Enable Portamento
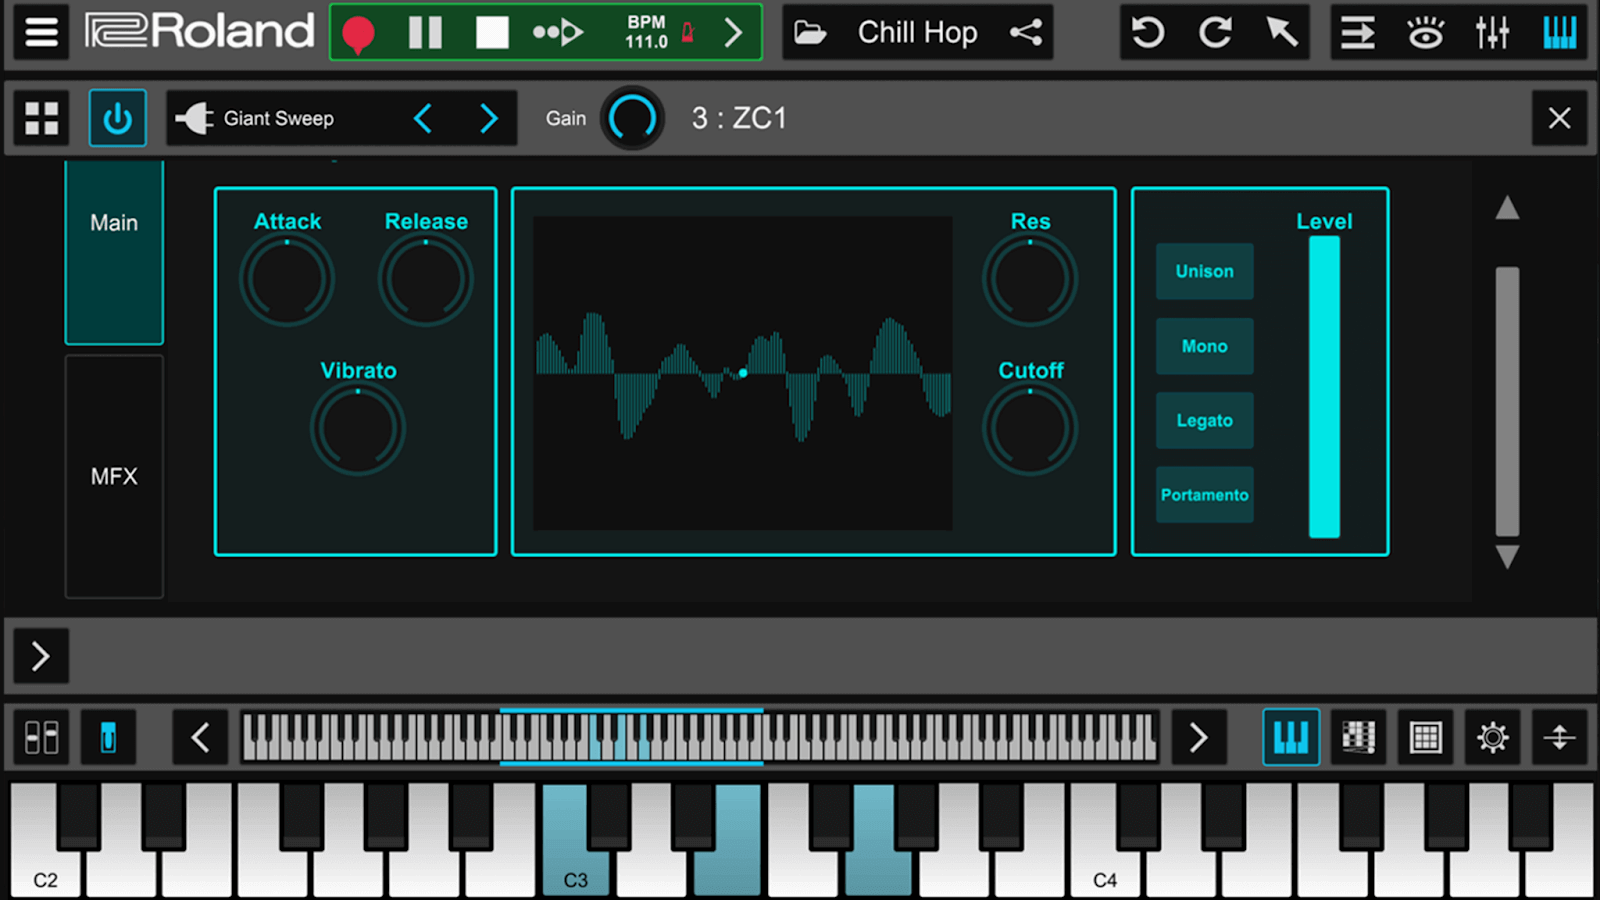The width and height of the screenshot is (1600, 900). pos(1204,494)
